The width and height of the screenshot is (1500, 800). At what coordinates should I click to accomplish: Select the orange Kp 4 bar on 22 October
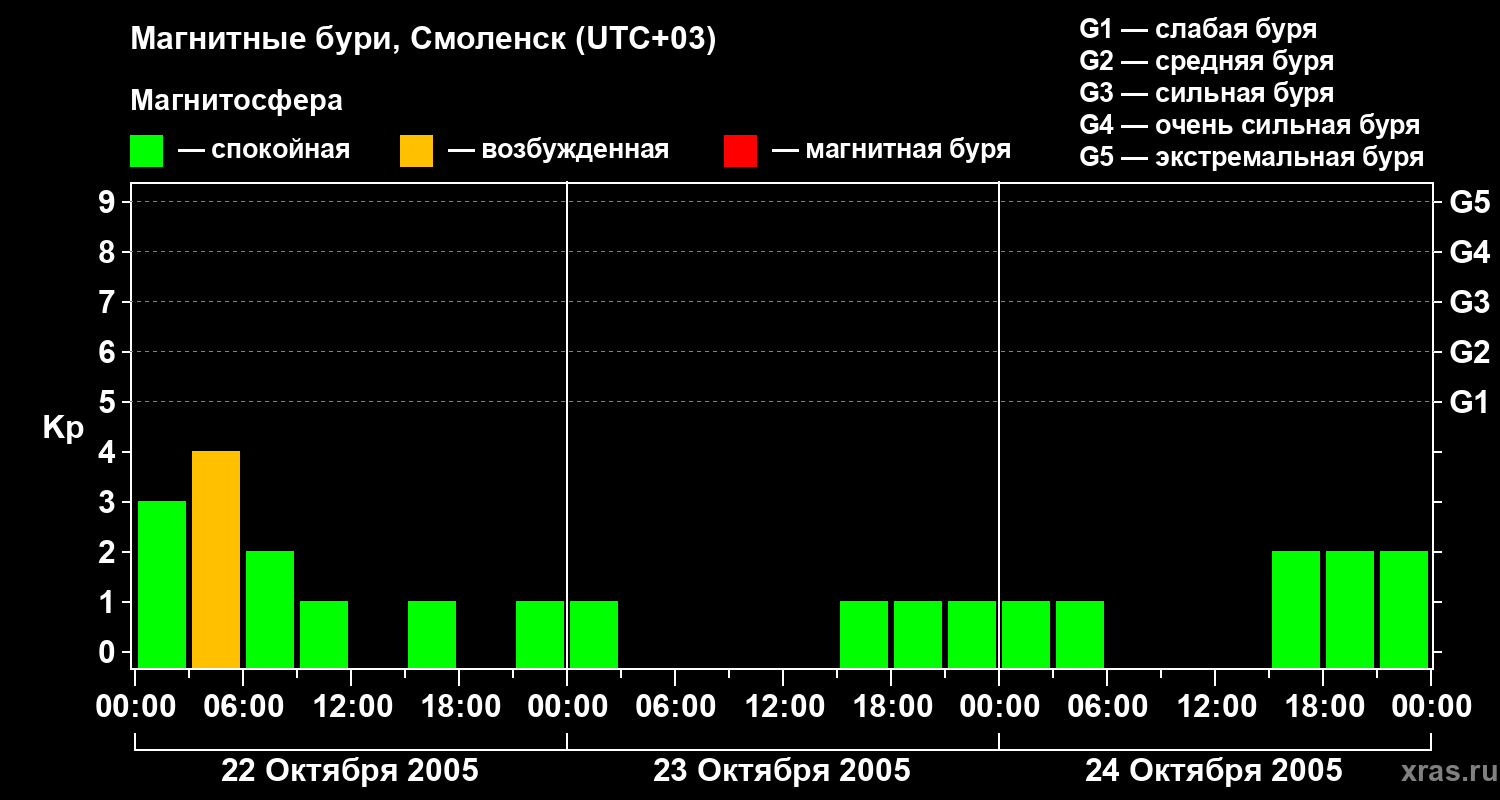tap(216, 559)
